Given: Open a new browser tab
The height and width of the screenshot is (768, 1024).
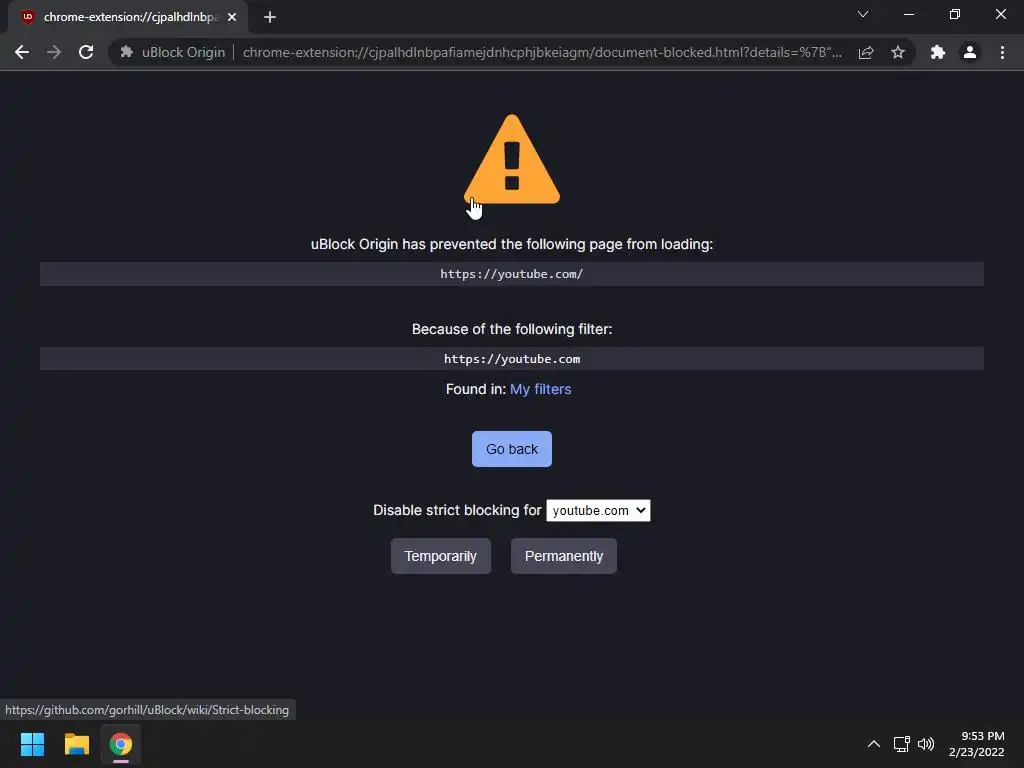Looking at the screenshot, I should pos(270,17).
